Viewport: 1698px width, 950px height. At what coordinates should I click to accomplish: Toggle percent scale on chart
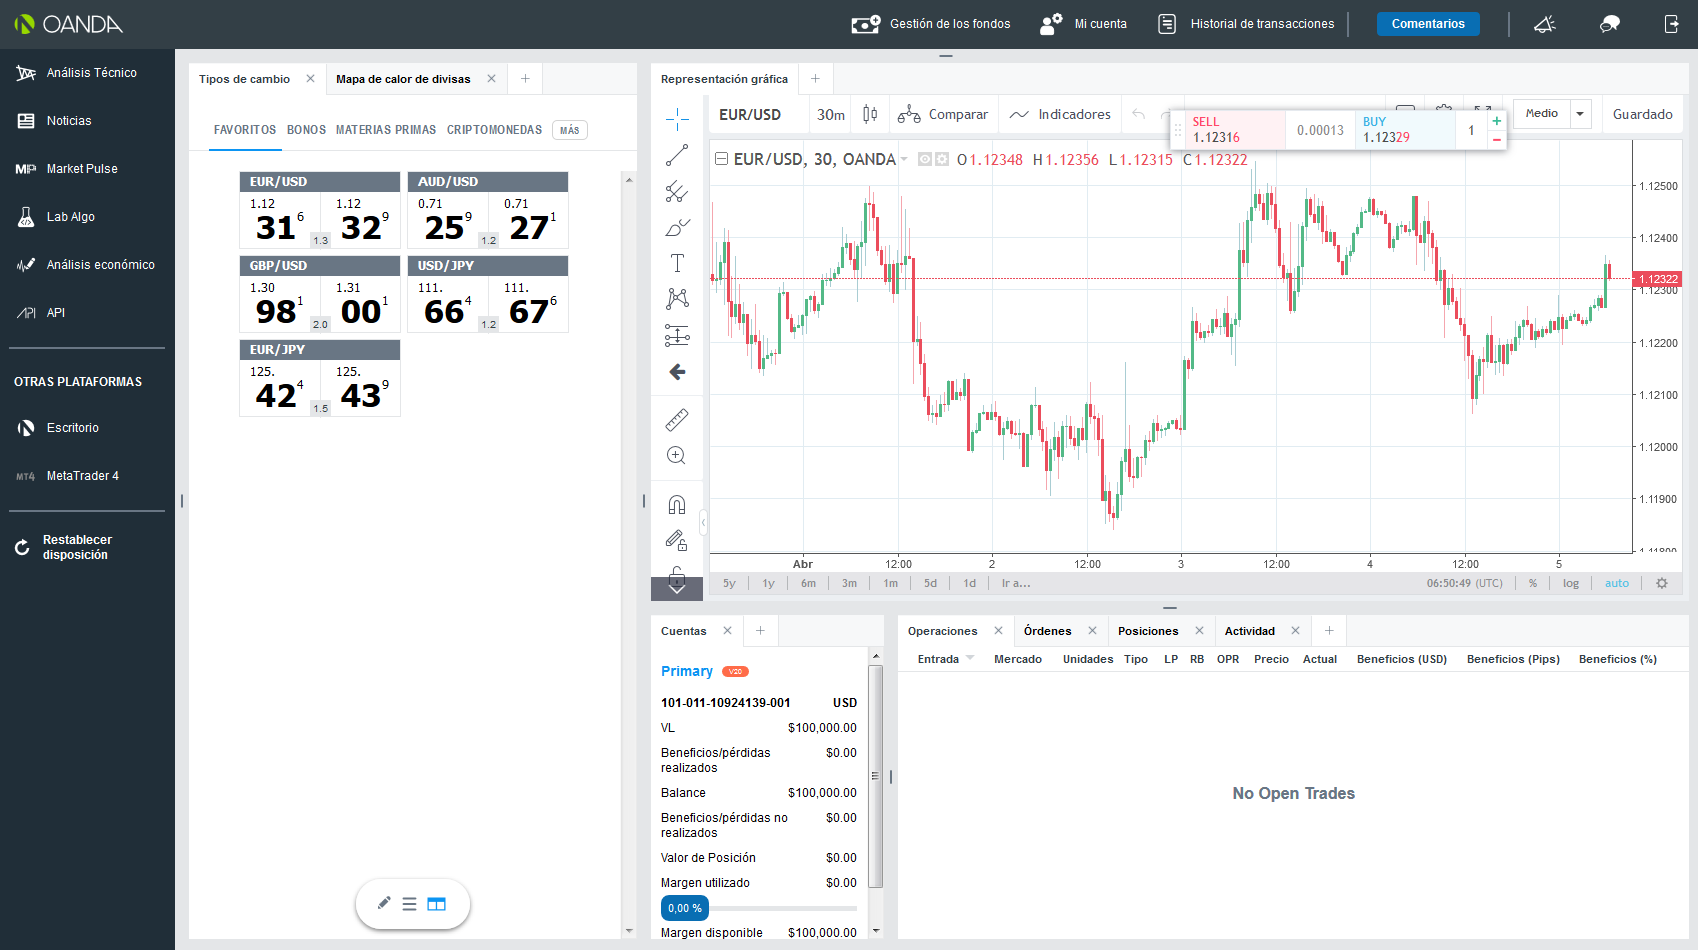tap(1533, 583)
